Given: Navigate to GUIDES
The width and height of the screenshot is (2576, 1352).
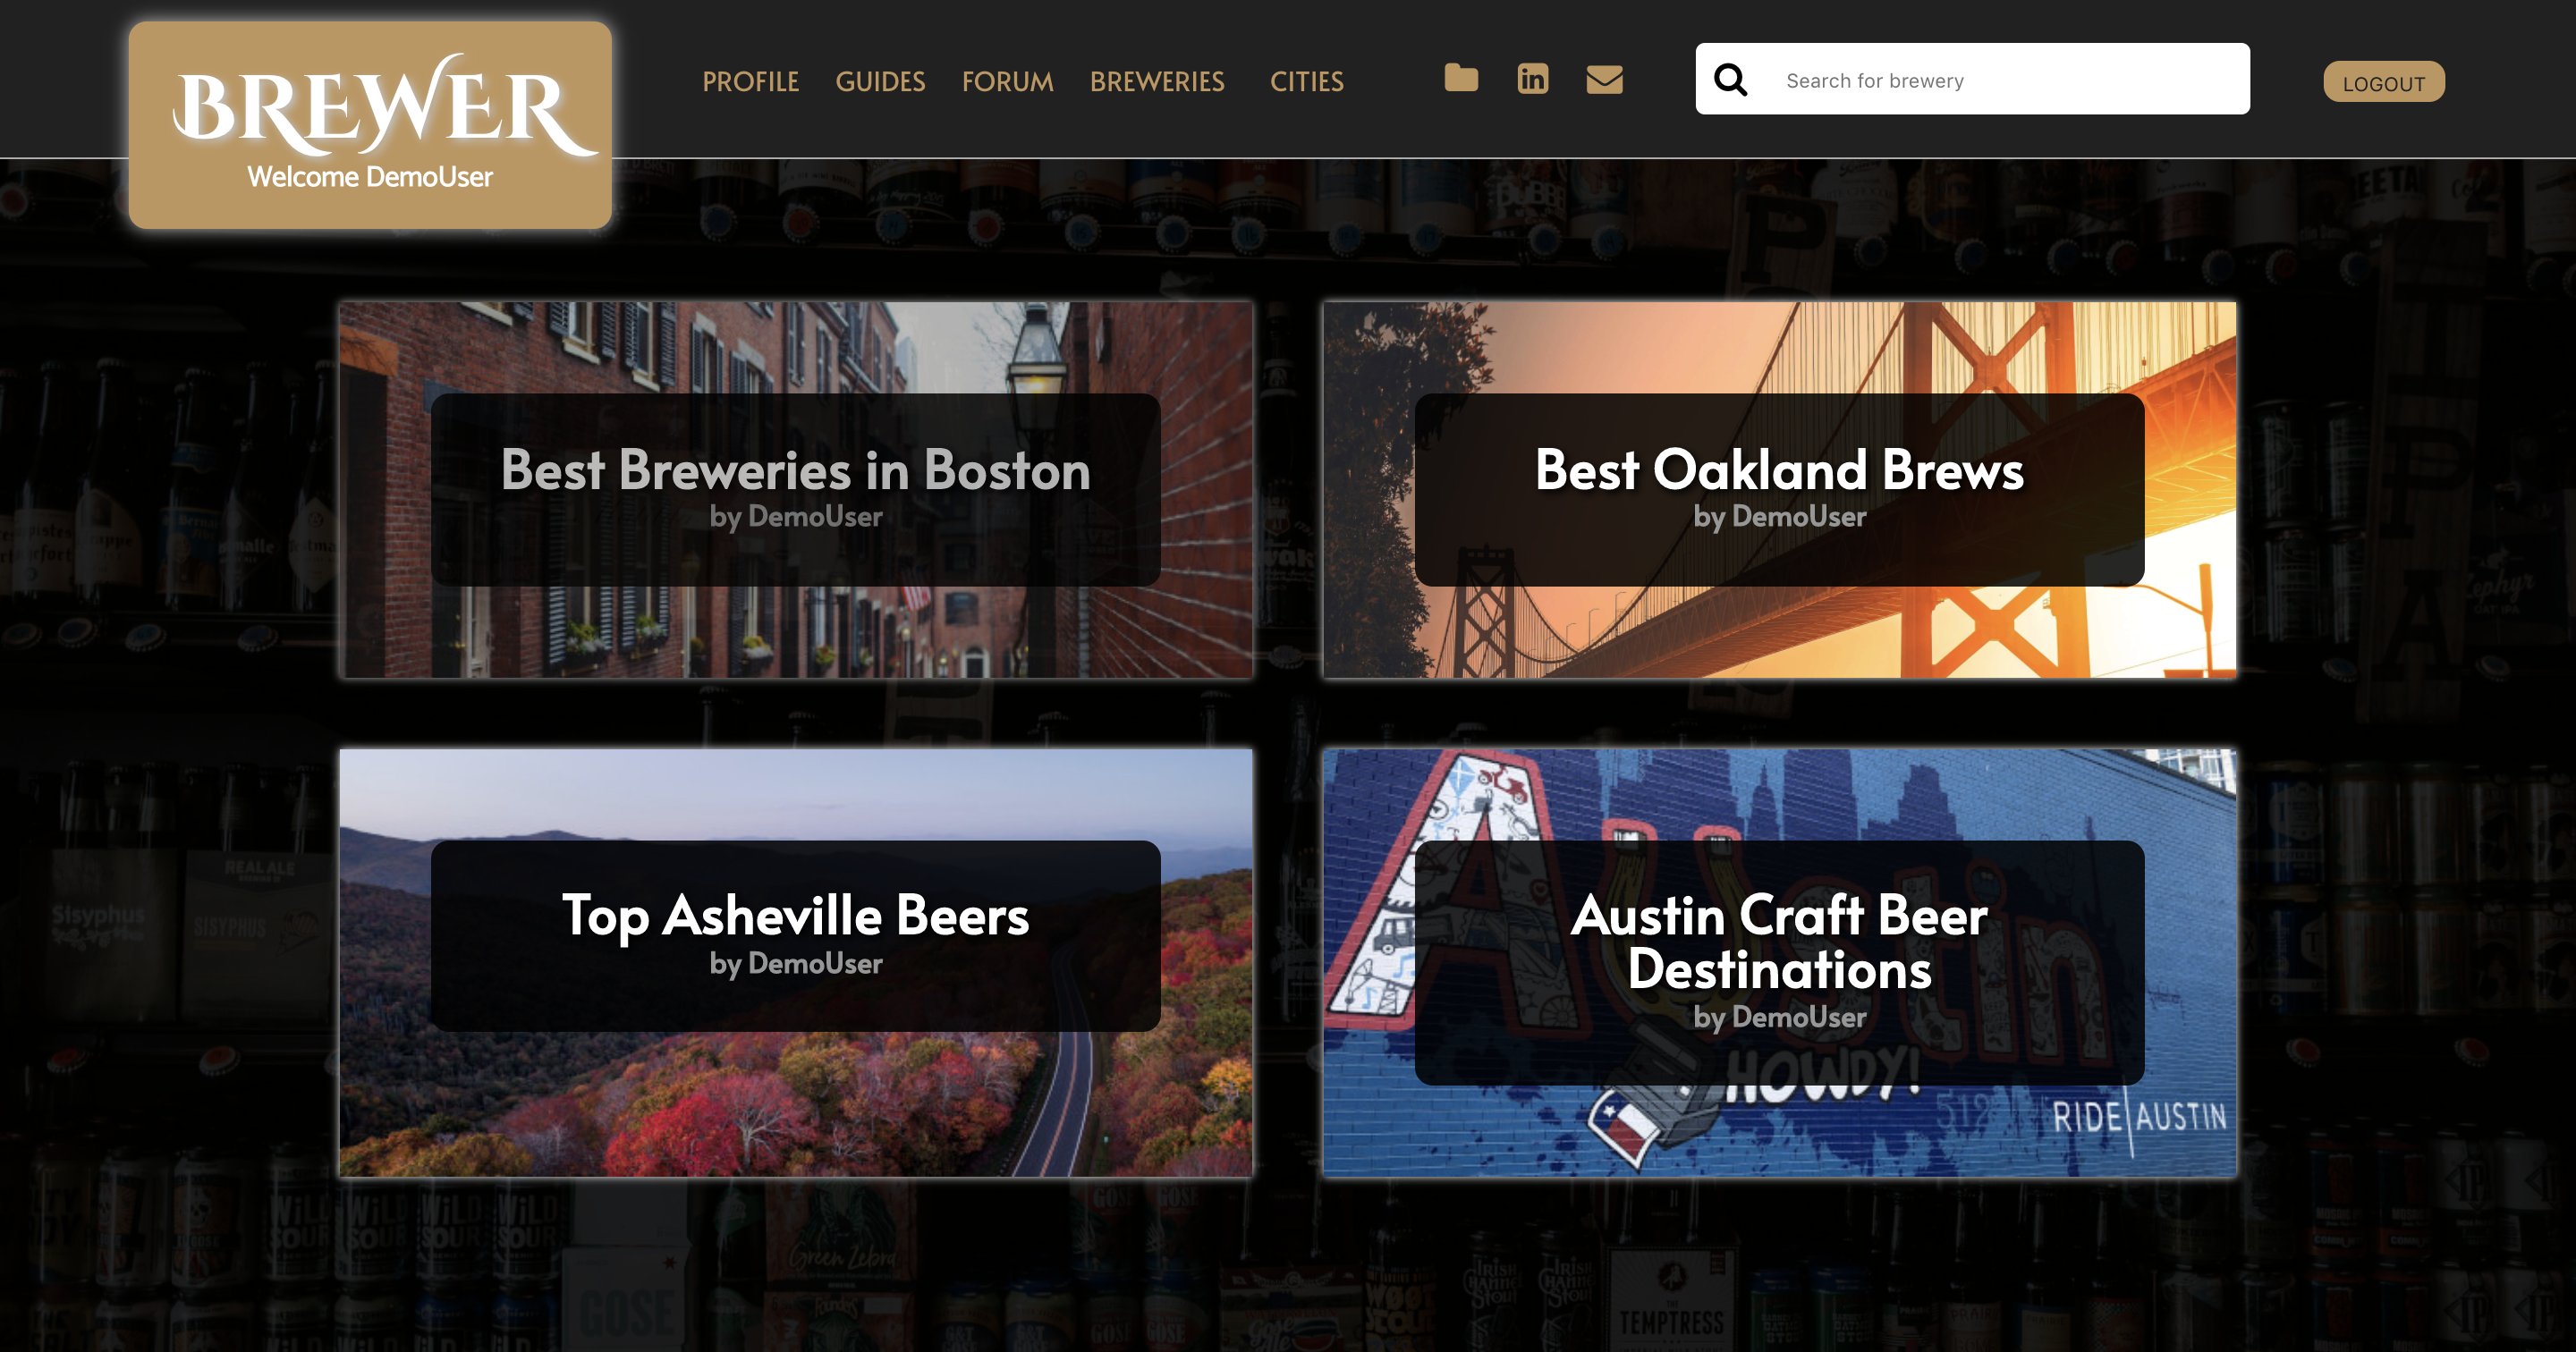Looking at the screenshot, I should [x=880, y=82].
